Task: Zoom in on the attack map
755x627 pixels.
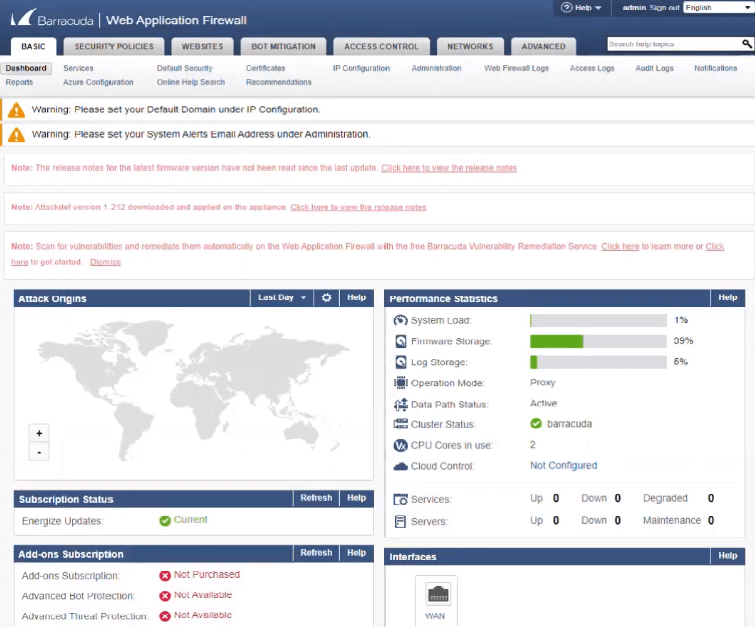Action: [x=39, y=433]
